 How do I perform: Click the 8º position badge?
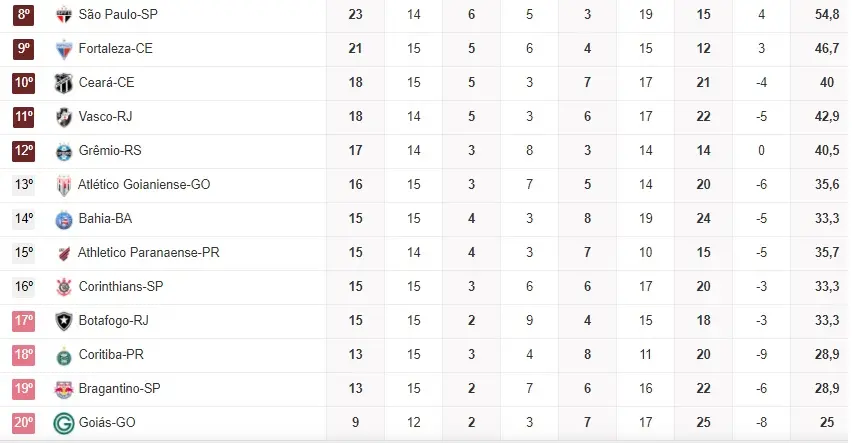[x=24, y=15]
